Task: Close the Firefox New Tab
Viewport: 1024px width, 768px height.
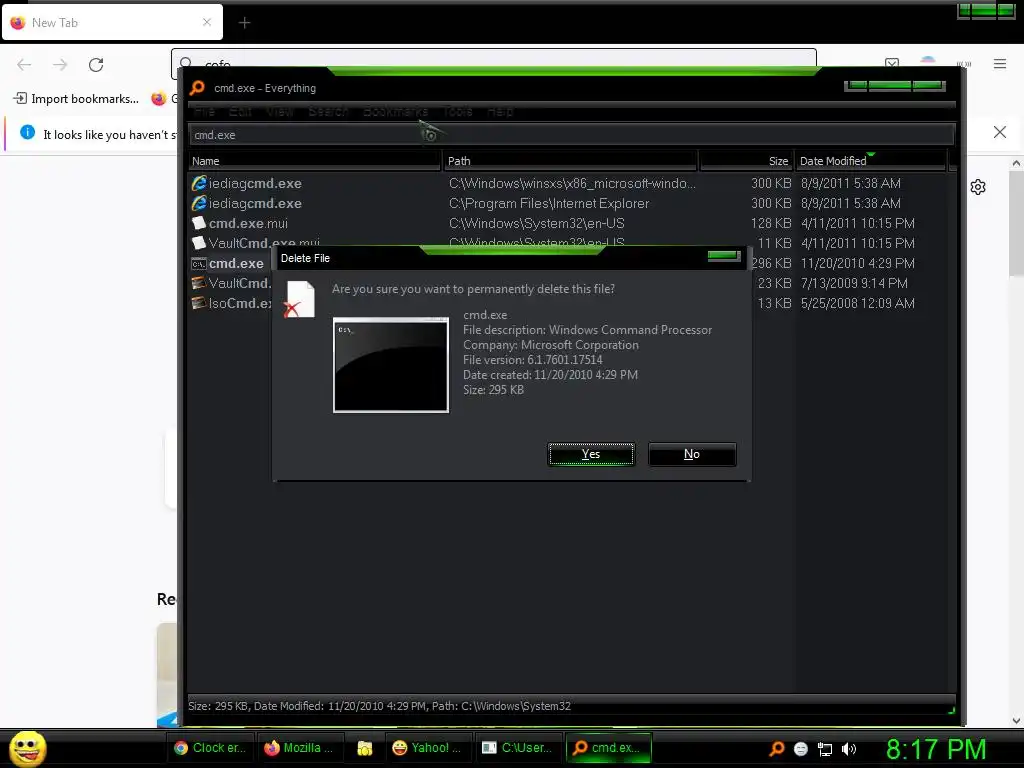Action: pos(207,22)
